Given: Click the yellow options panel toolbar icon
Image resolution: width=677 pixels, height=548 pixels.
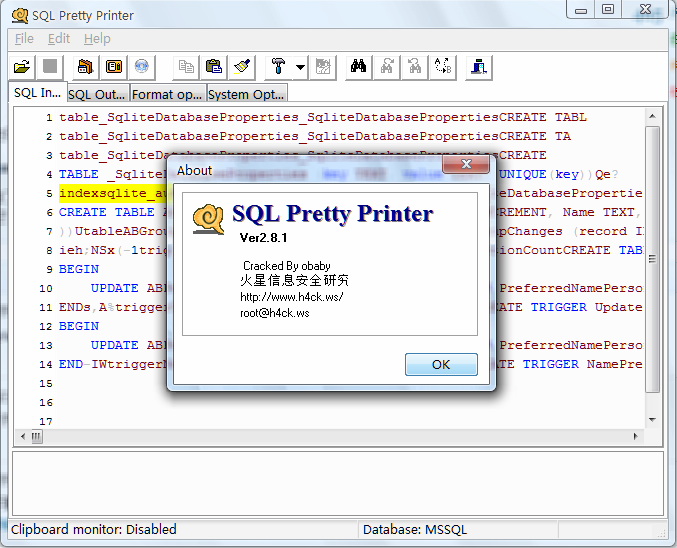Looking at the screenshot, I should pos(114,67).
